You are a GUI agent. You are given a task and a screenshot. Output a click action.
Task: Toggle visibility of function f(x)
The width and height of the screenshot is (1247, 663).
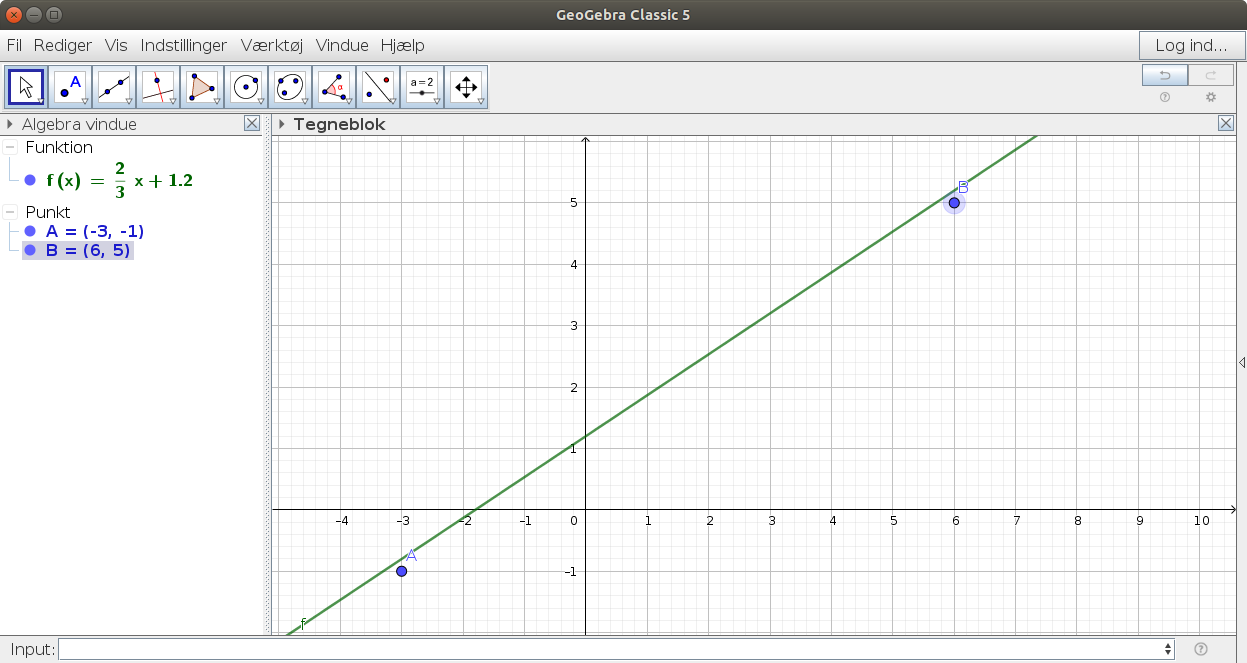coord(30,180)
